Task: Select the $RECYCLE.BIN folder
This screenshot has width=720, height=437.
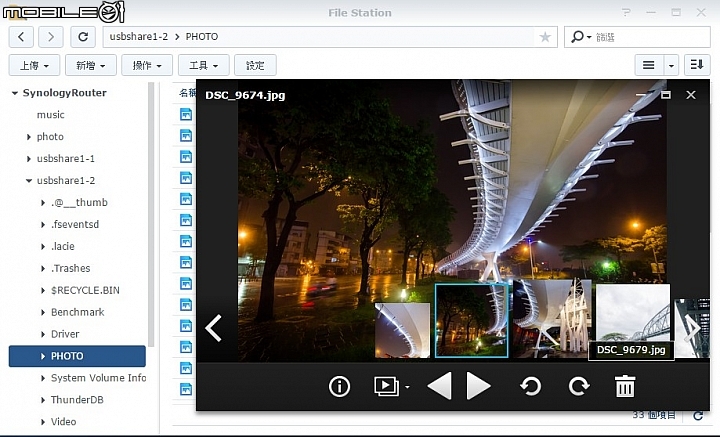Action: click(85, 290)
